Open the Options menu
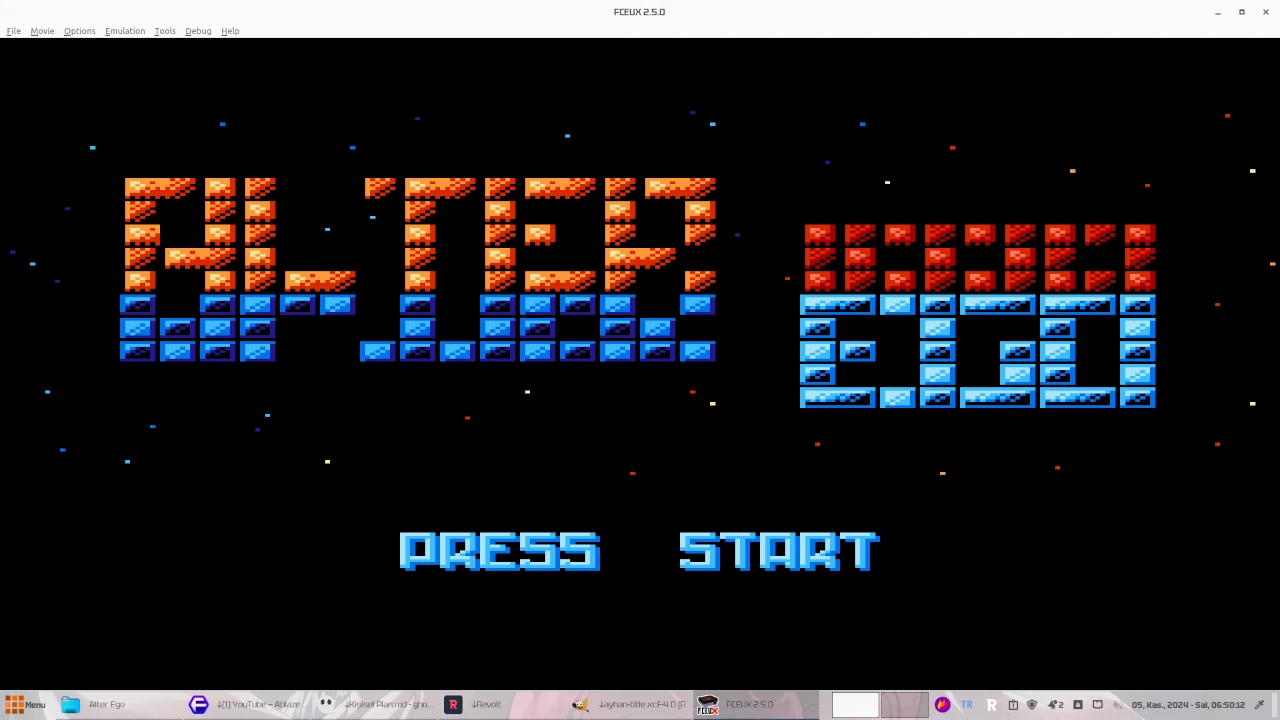The image size is (1280, 720). (80, 31)
